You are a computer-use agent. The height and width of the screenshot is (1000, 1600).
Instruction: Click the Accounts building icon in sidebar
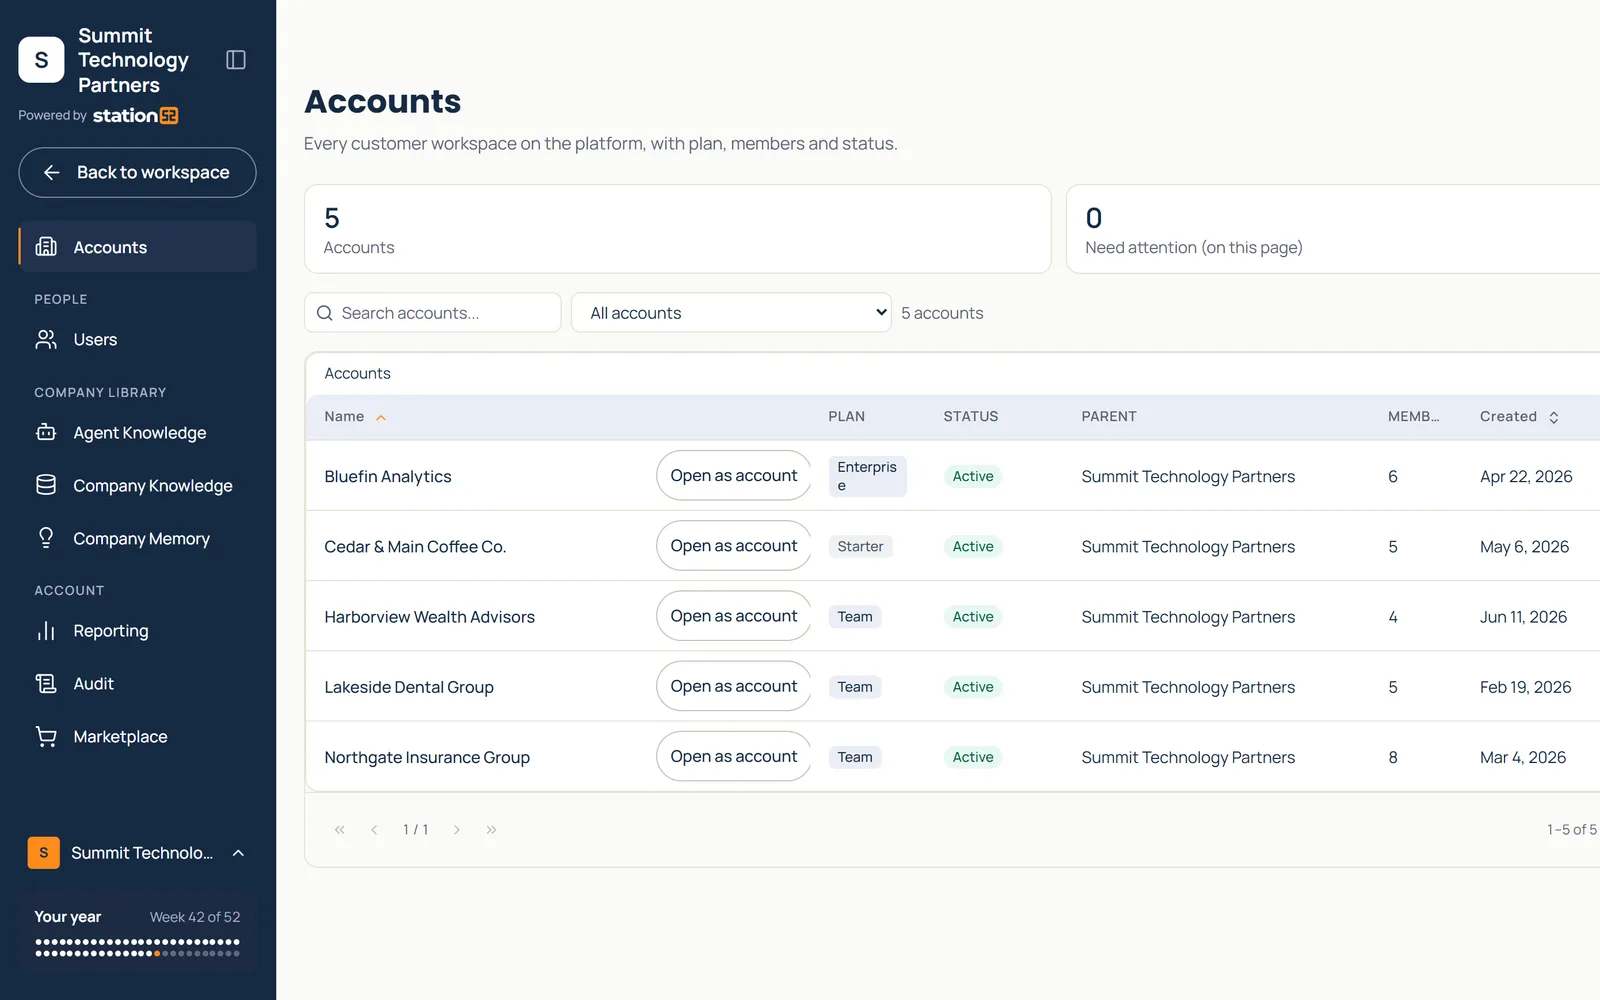point(46,247)
